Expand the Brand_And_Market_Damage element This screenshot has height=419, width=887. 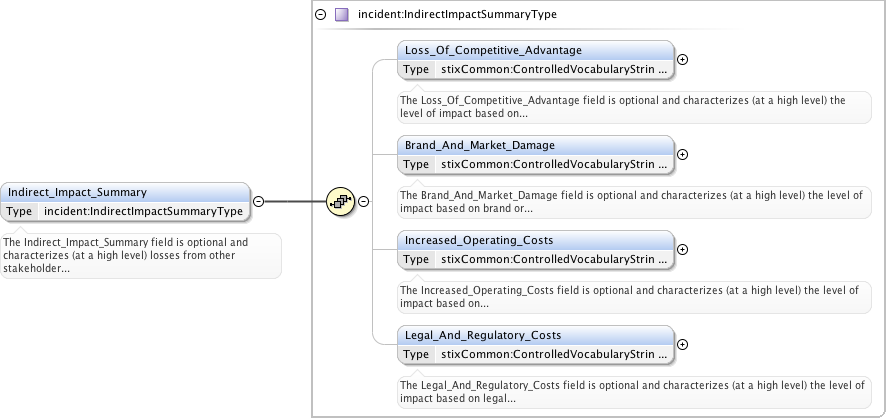point(683,154)
